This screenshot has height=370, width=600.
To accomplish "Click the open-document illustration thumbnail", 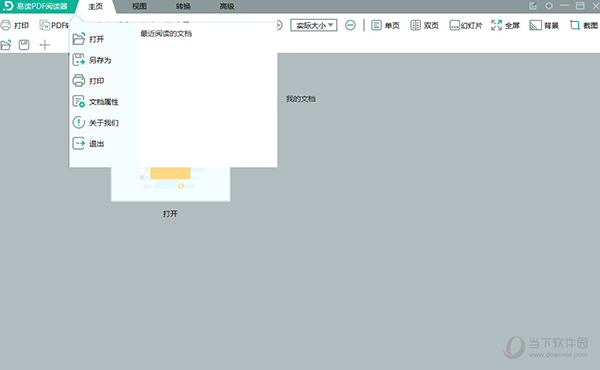I will click(171, 184).
